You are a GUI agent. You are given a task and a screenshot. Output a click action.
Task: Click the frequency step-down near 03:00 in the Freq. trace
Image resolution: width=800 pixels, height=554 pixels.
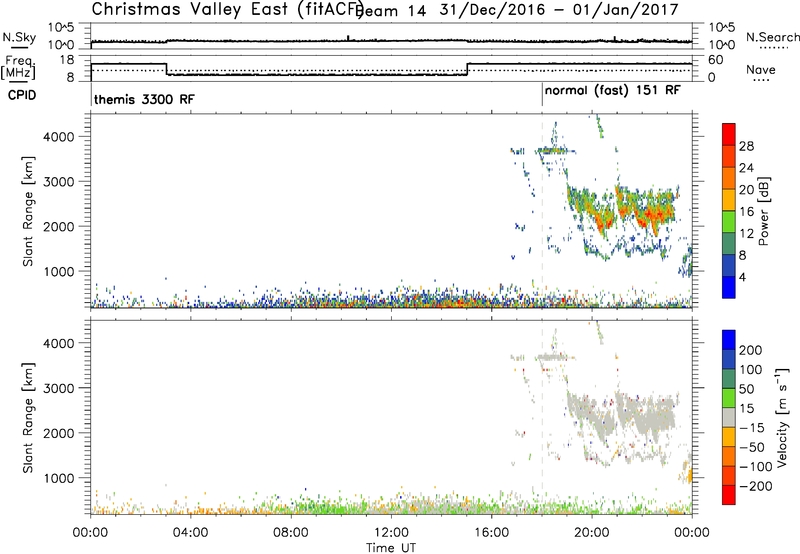coord(166,69)
